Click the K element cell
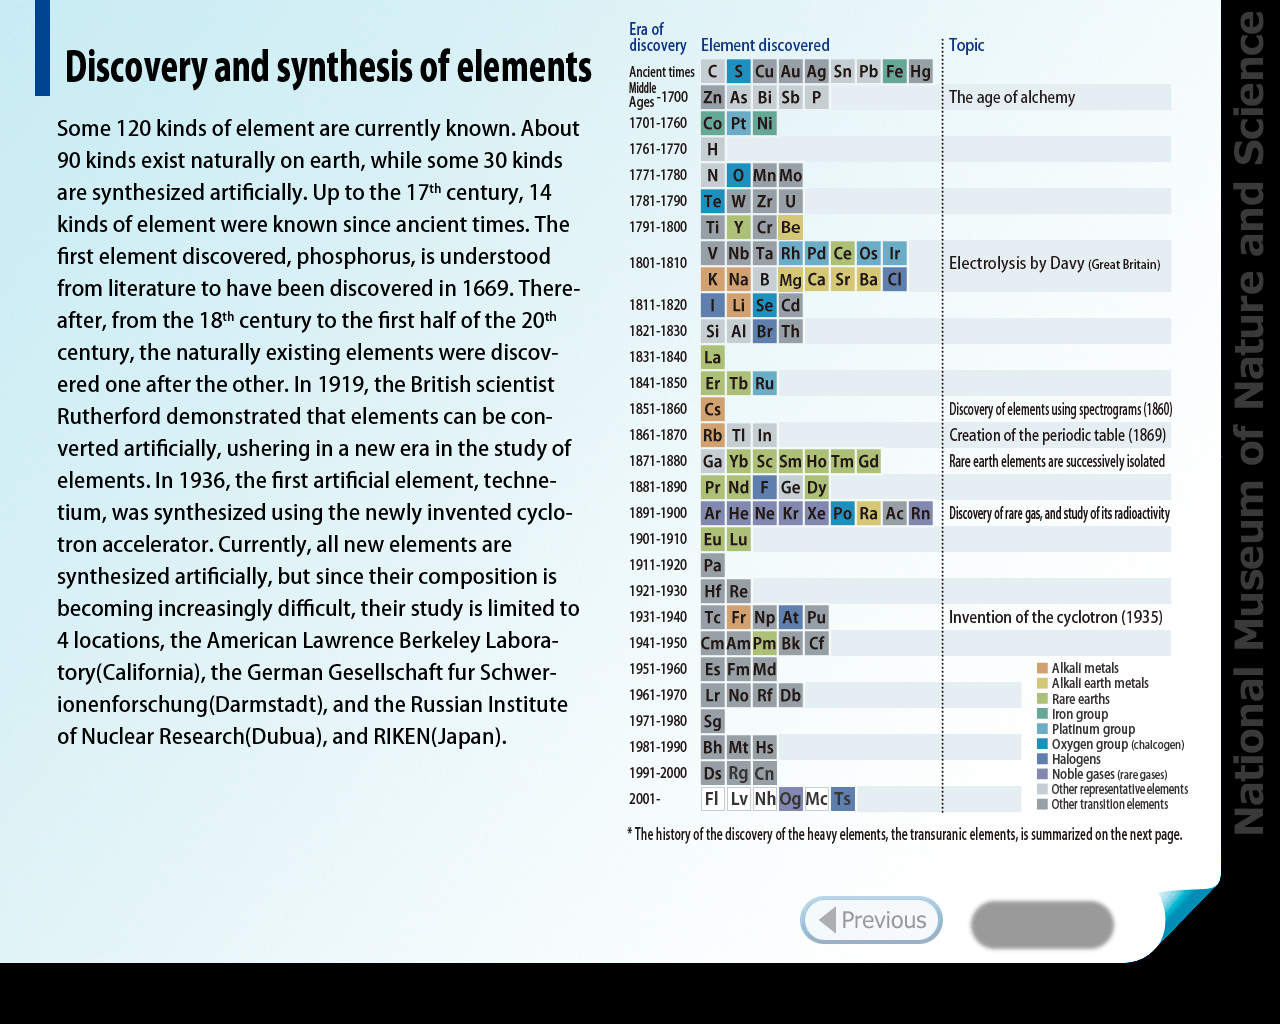1280x1024 pixels. coord(712,279)
